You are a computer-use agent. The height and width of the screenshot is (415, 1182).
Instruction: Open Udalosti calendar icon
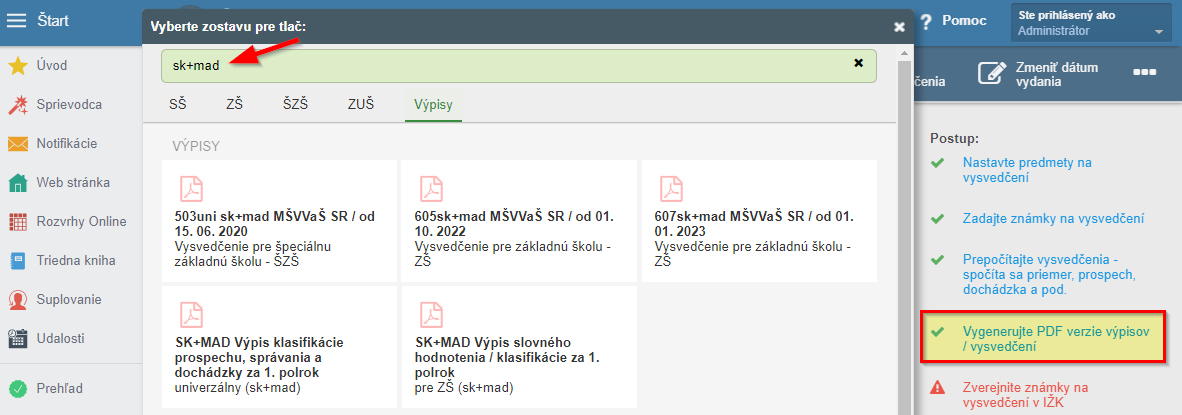(x=17, y=339)
